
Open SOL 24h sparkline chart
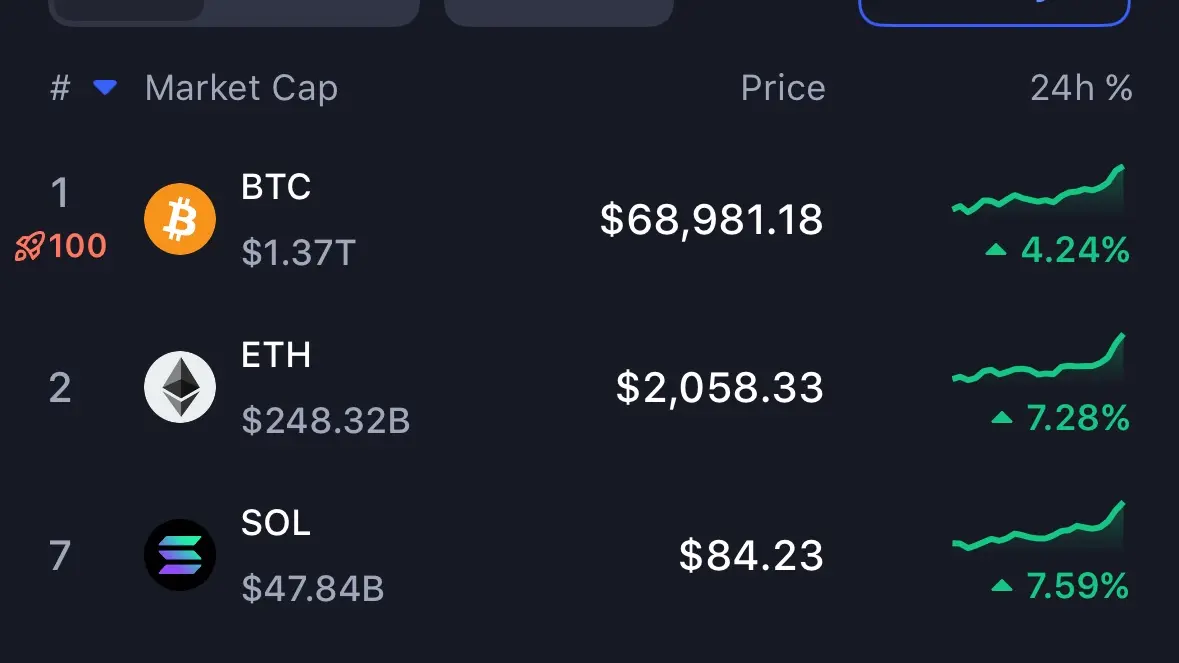1039,528
